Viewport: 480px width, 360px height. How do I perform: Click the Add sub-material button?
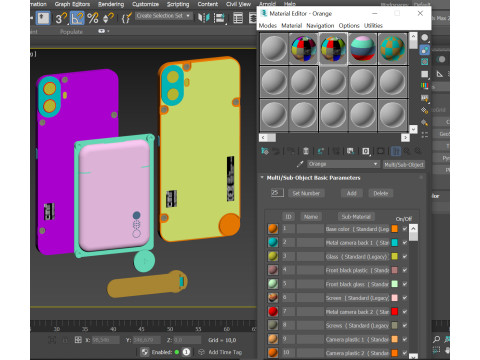pos(351,193)
